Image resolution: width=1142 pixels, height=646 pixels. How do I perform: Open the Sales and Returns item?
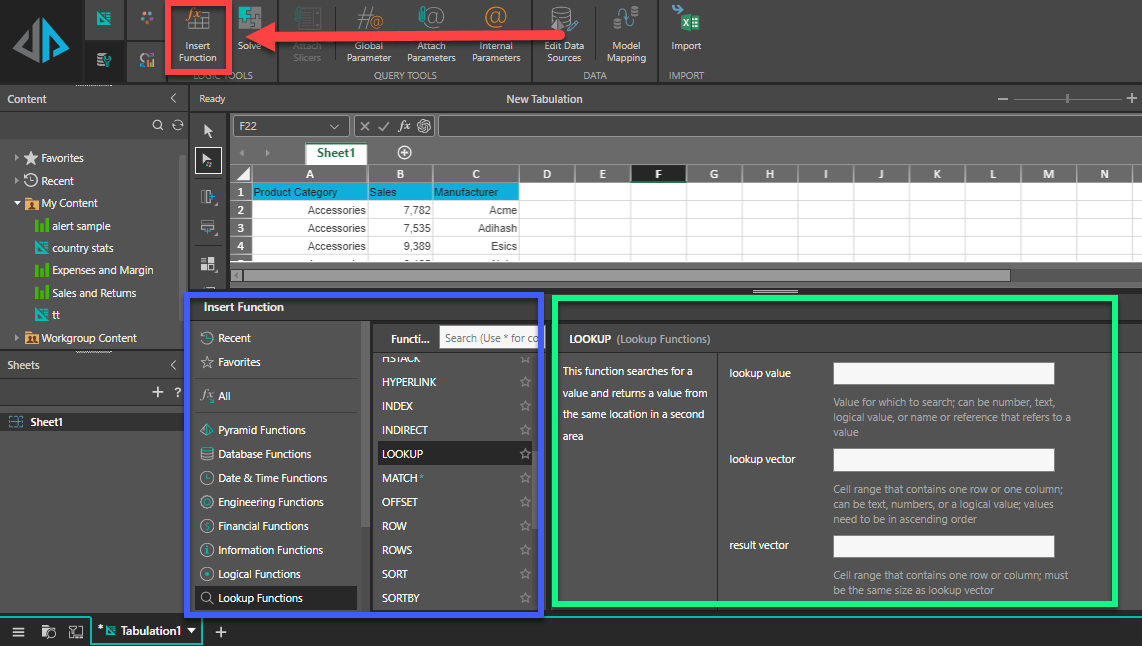point(94,293)
